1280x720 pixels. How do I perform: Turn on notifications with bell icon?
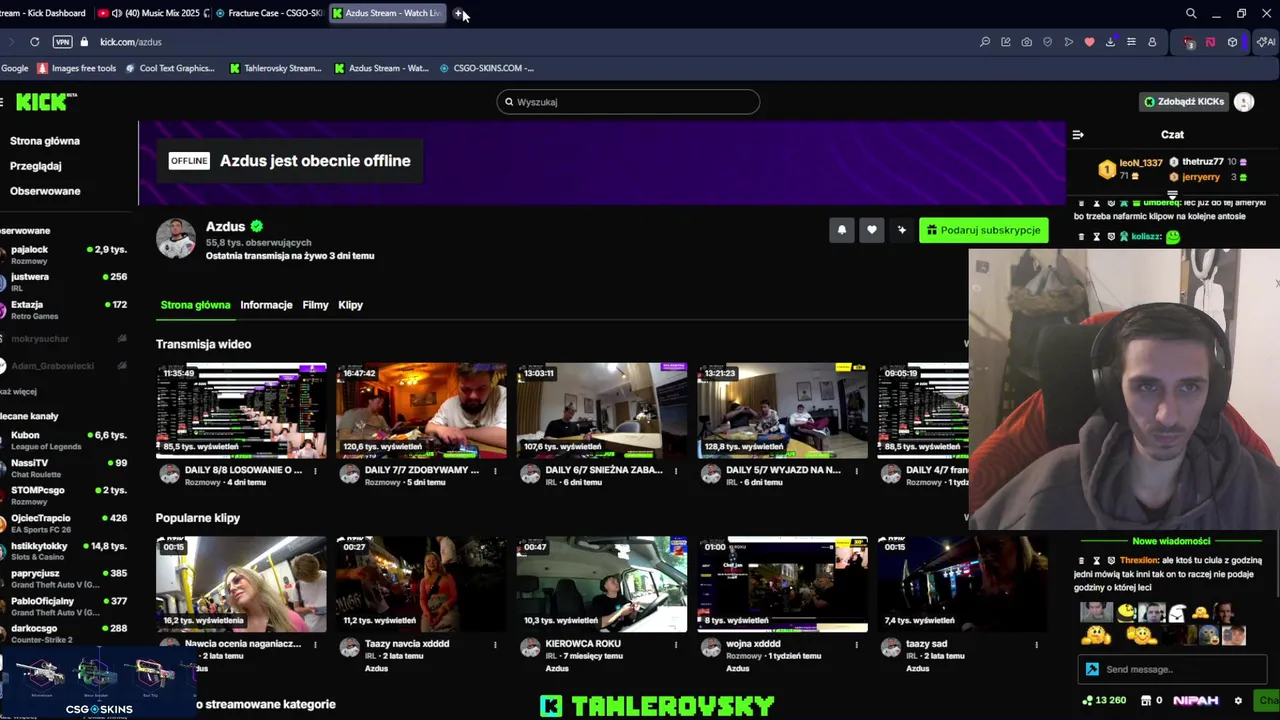[842, 230]
